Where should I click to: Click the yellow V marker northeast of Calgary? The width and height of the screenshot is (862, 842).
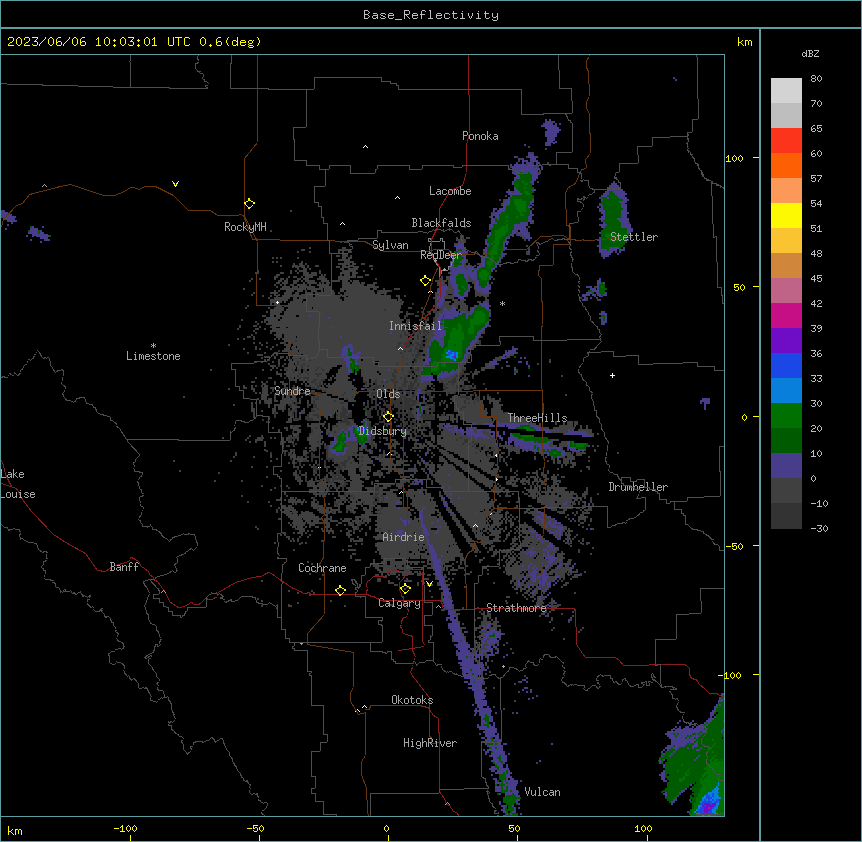[x=429, y=584]
